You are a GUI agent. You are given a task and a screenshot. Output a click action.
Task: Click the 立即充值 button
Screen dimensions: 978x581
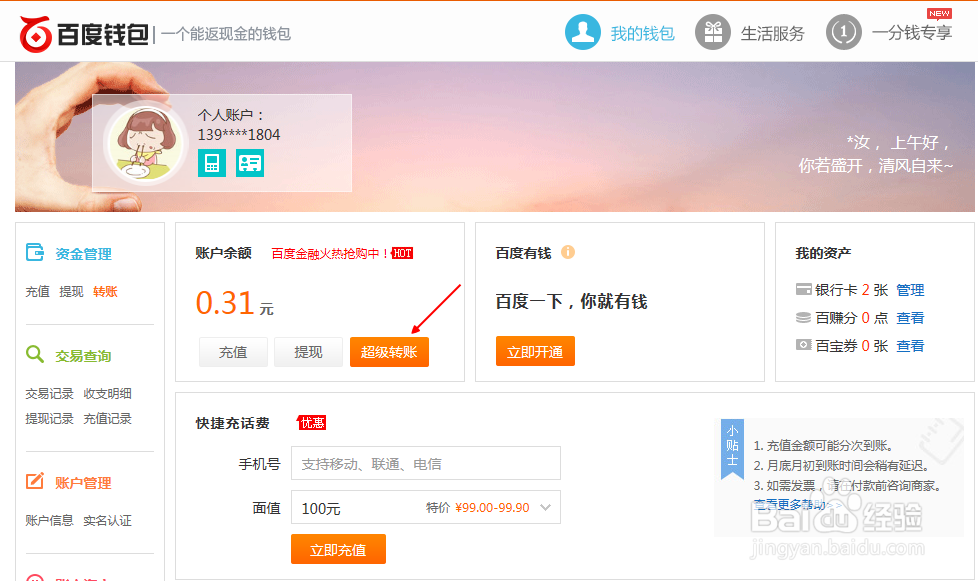338,549
